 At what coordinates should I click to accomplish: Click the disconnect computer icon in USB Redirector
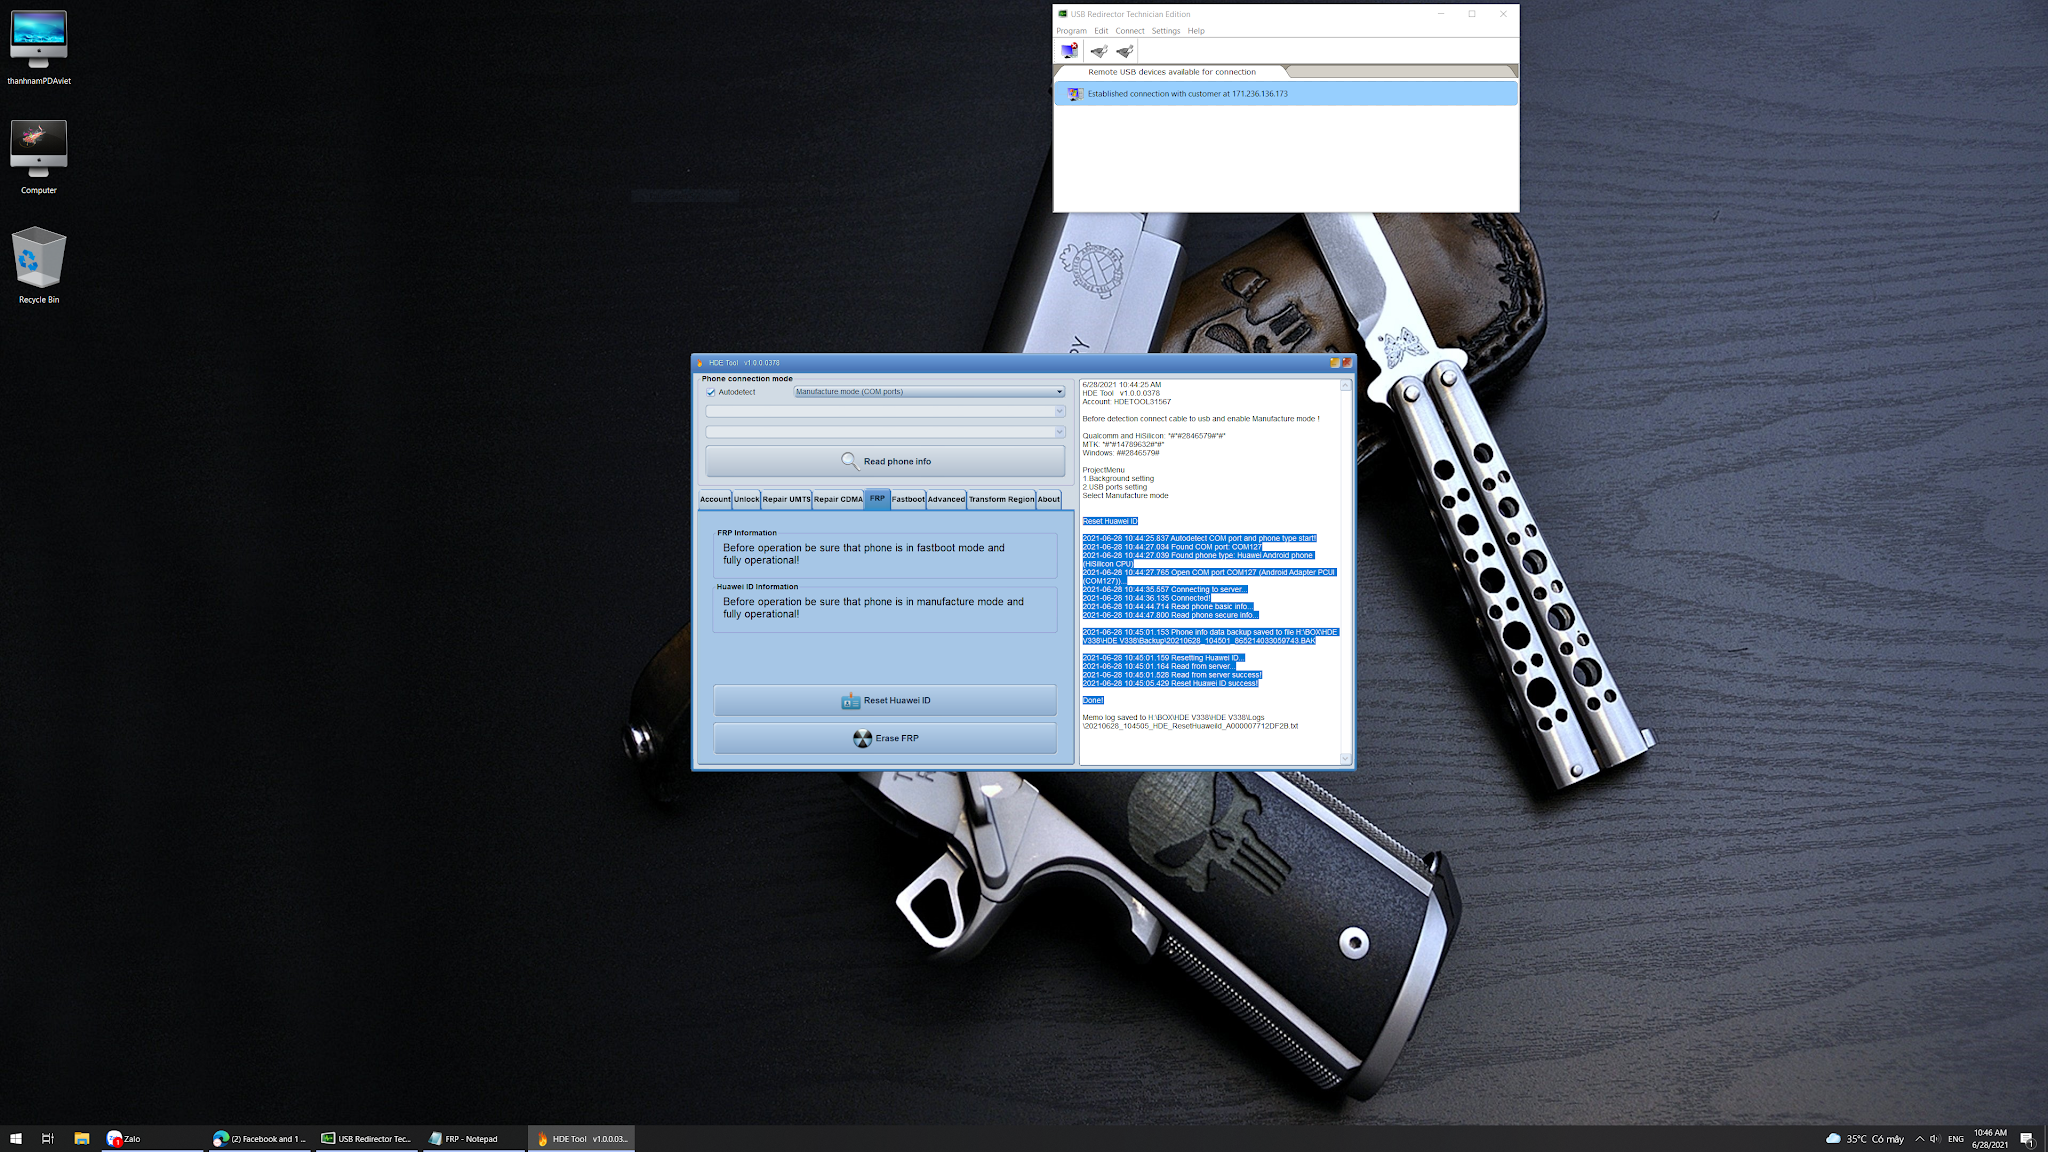click(1069, 51)
